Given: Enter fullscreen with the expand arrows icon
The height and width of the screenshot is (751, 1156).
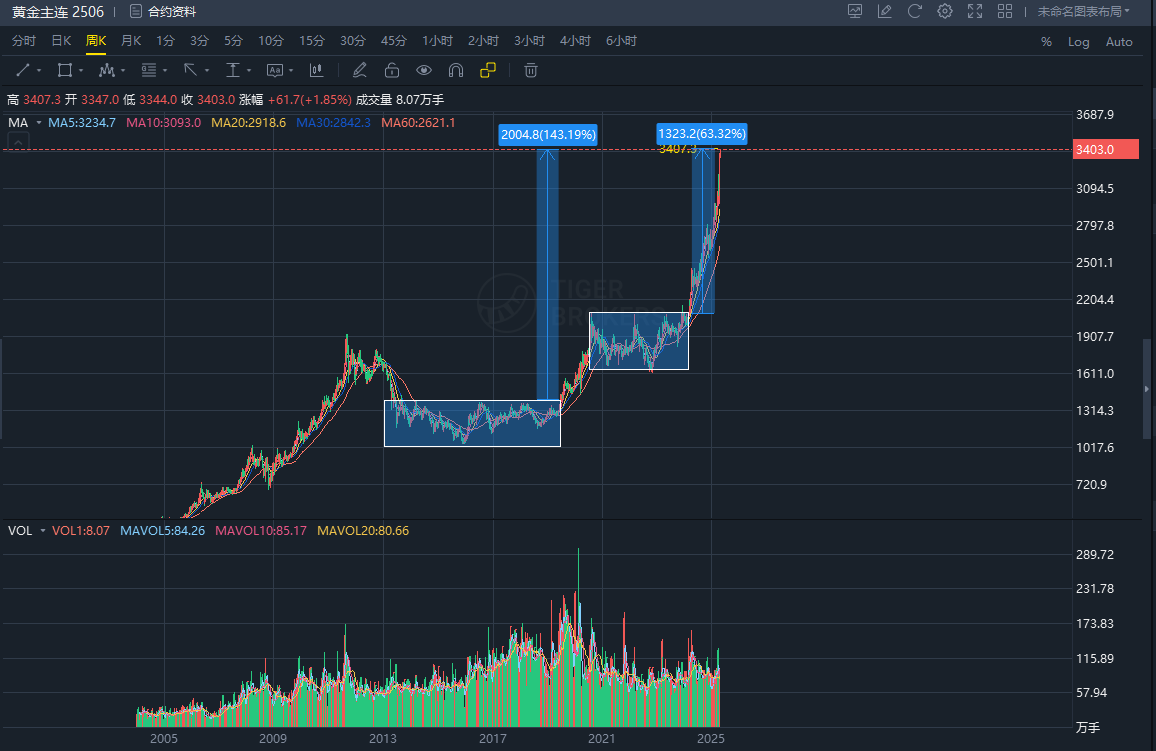Looking at the screenshot, I should (x=975, y=11).
